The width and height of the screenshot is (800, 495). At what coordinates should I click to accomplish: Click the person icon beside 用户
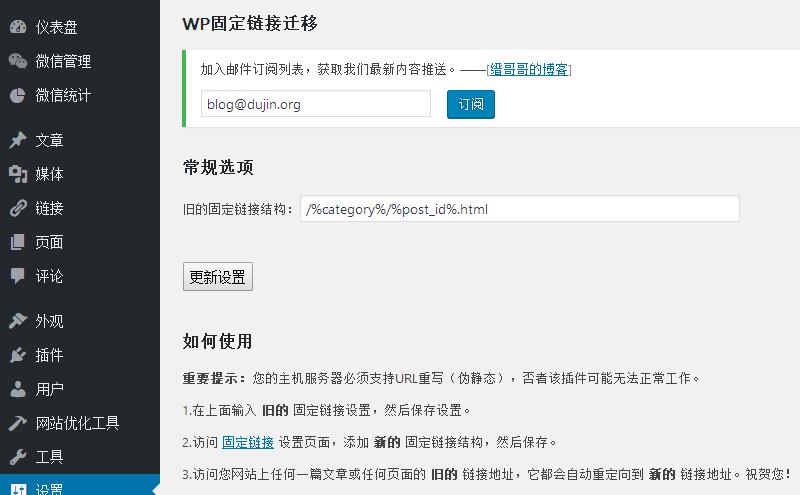pos(18,389)
